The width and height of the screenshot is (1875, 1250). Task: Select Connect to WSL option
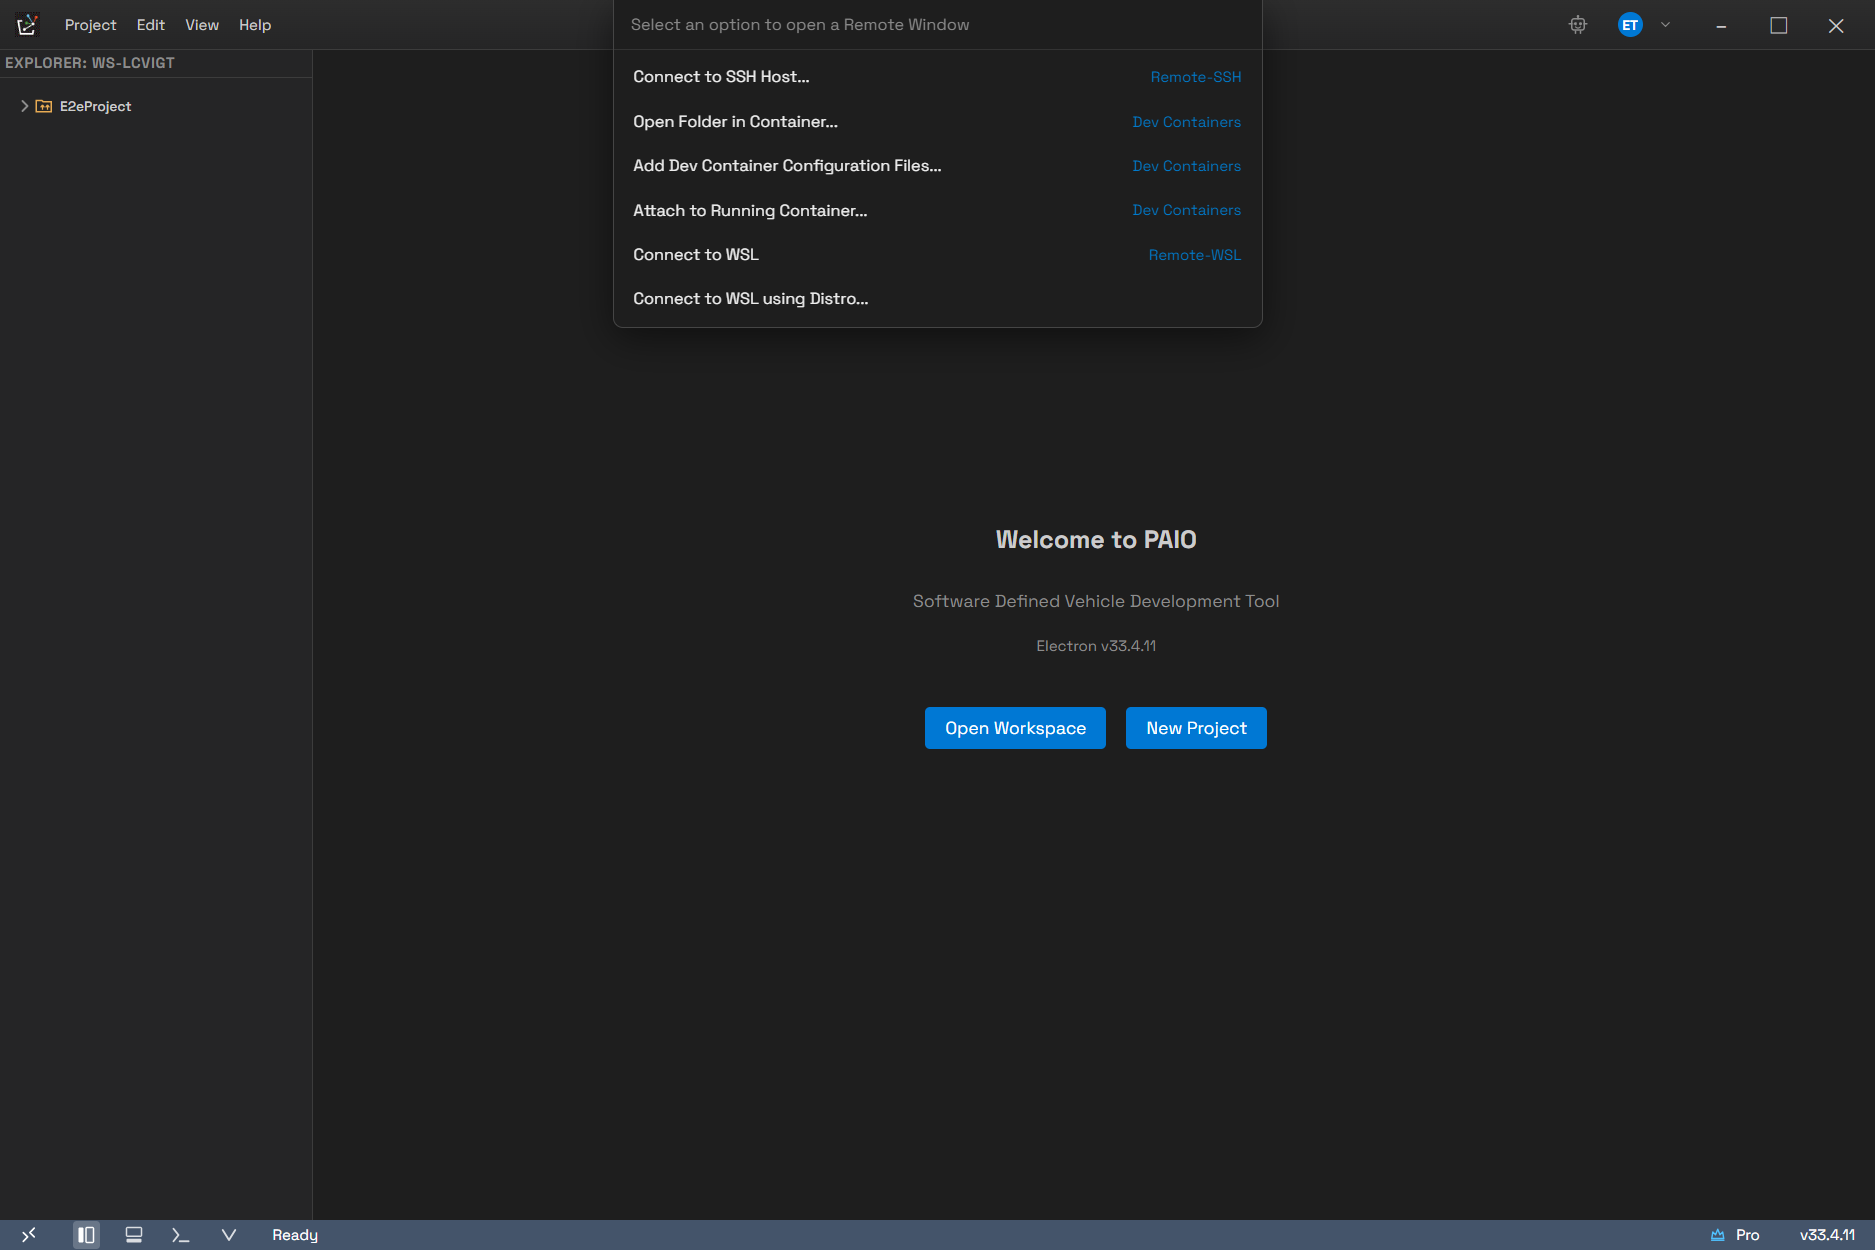(937, 254)
